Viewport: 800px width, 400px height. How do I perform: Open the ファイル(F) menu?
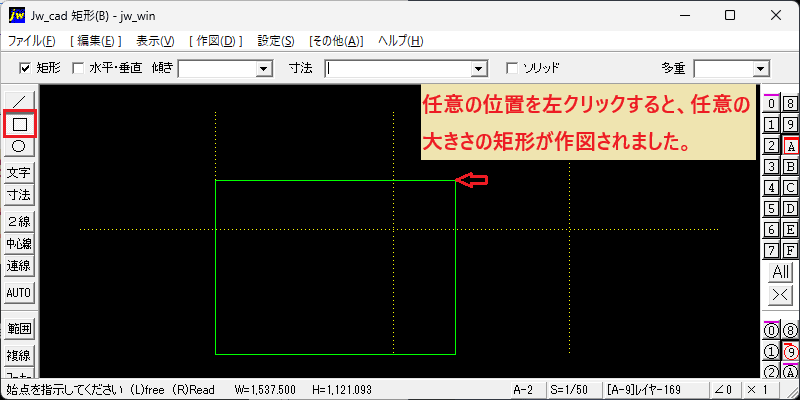pos(31,41)
